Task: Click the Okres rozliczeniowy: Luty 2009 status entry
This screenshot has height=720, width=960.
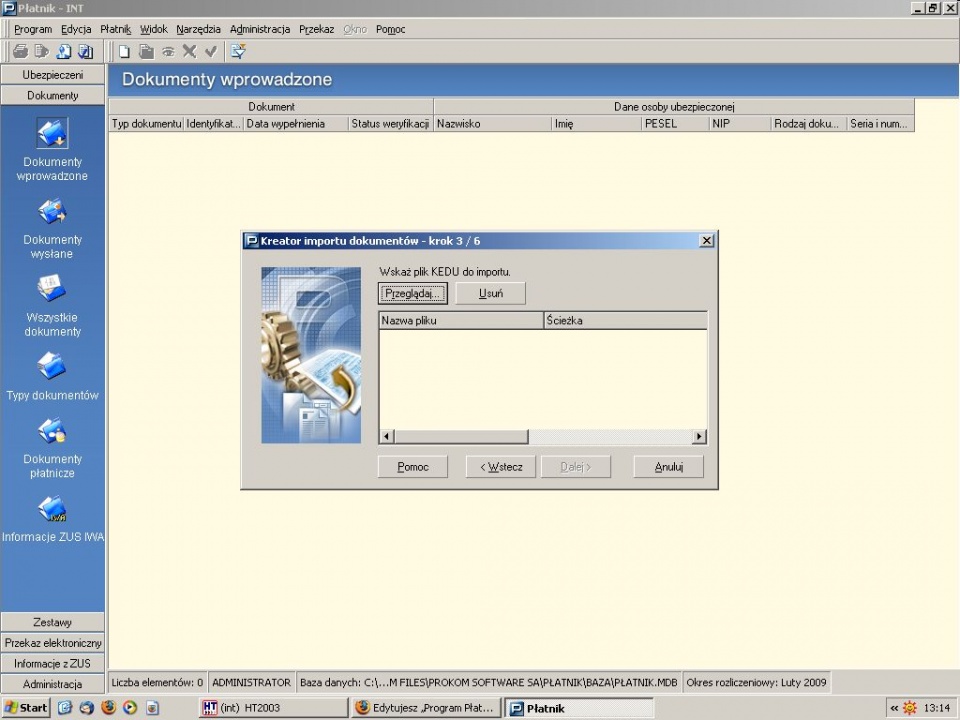Action: (x=756, y=682)
